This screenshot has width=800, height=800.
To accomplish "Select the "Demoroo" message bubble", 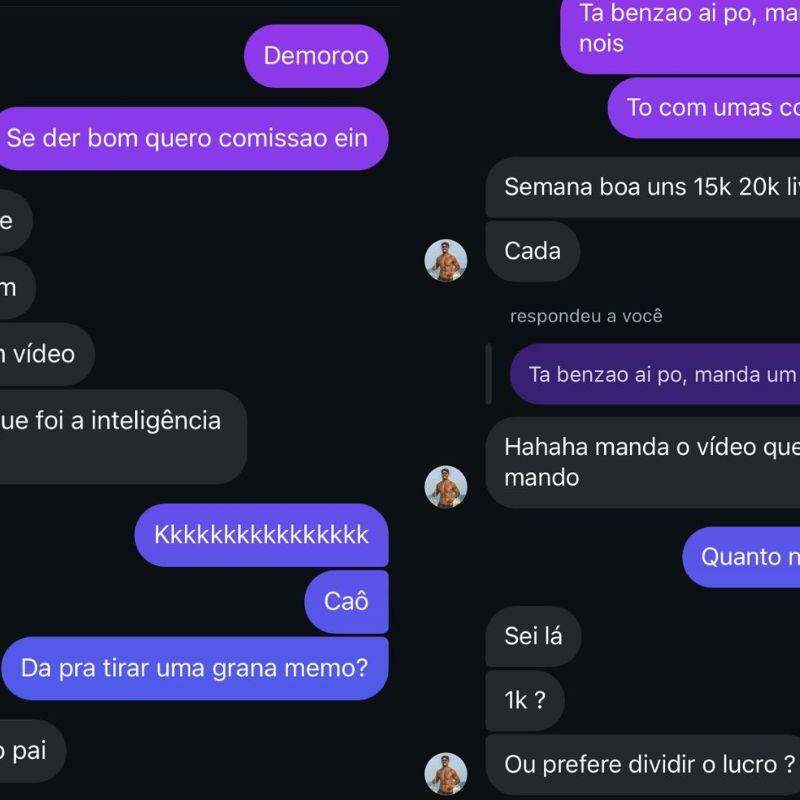I will [316, 56].
